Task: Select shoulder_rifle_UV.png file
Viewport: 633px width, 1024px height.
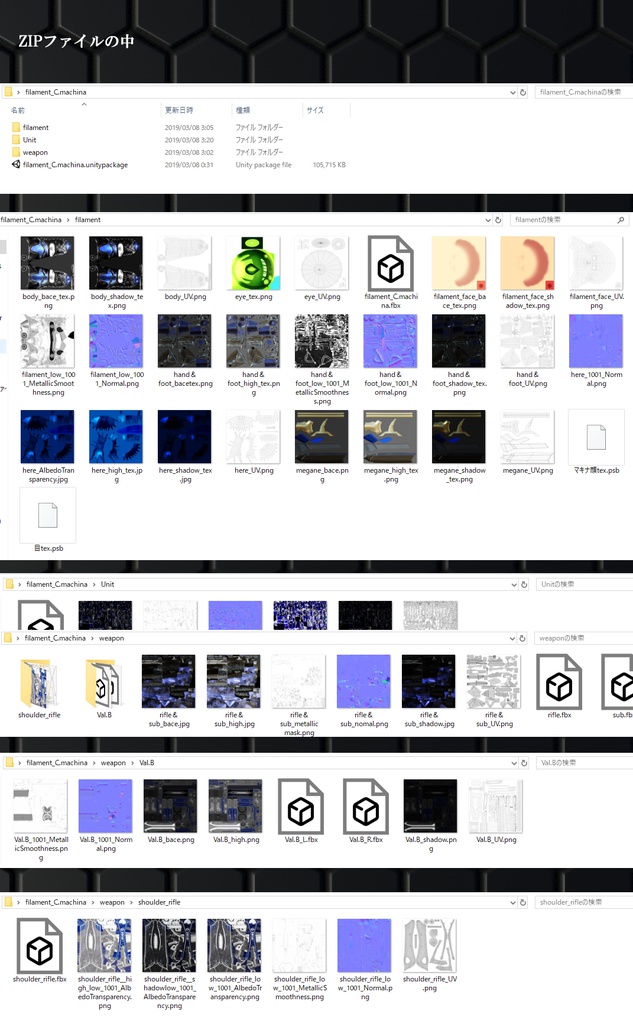Action: click(x=430, y=955)
